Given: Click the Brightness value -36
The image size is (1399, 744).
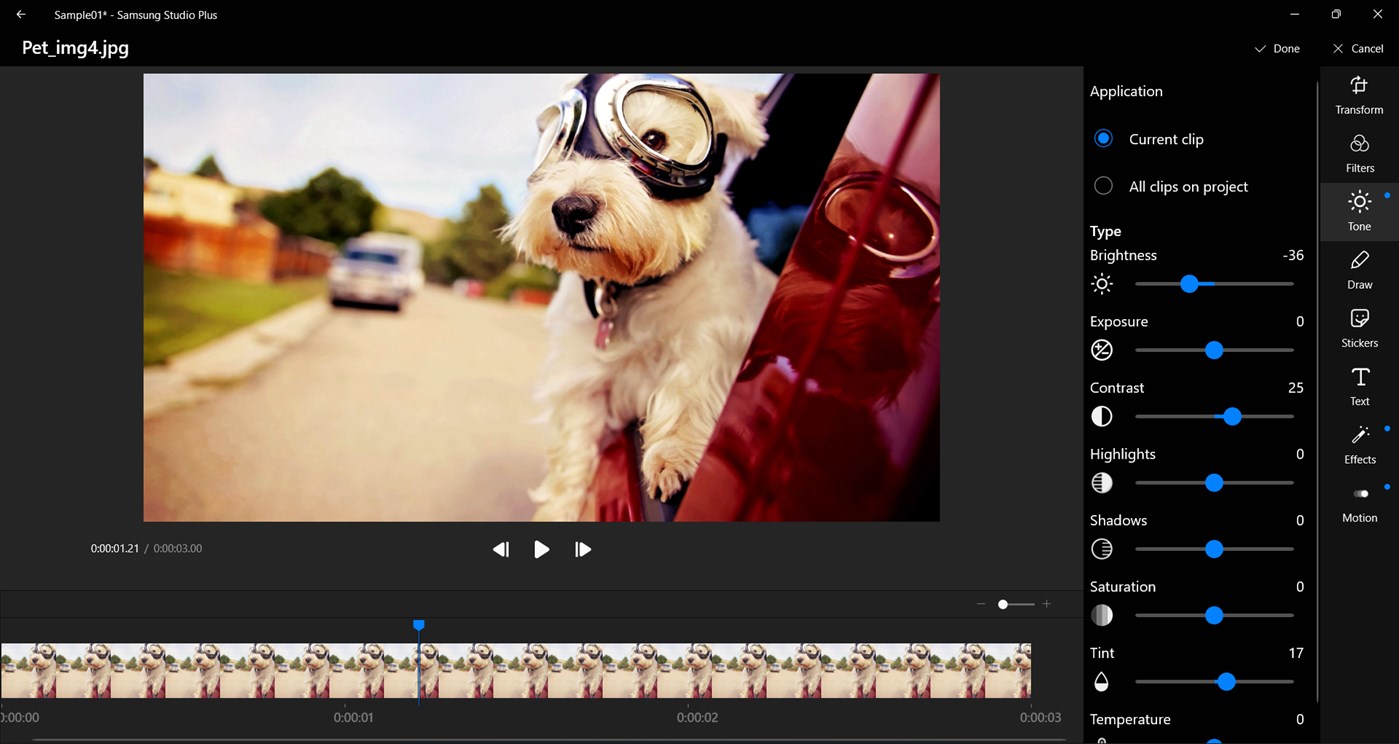Looking at the screenshot, I should tap(1293, 255).
